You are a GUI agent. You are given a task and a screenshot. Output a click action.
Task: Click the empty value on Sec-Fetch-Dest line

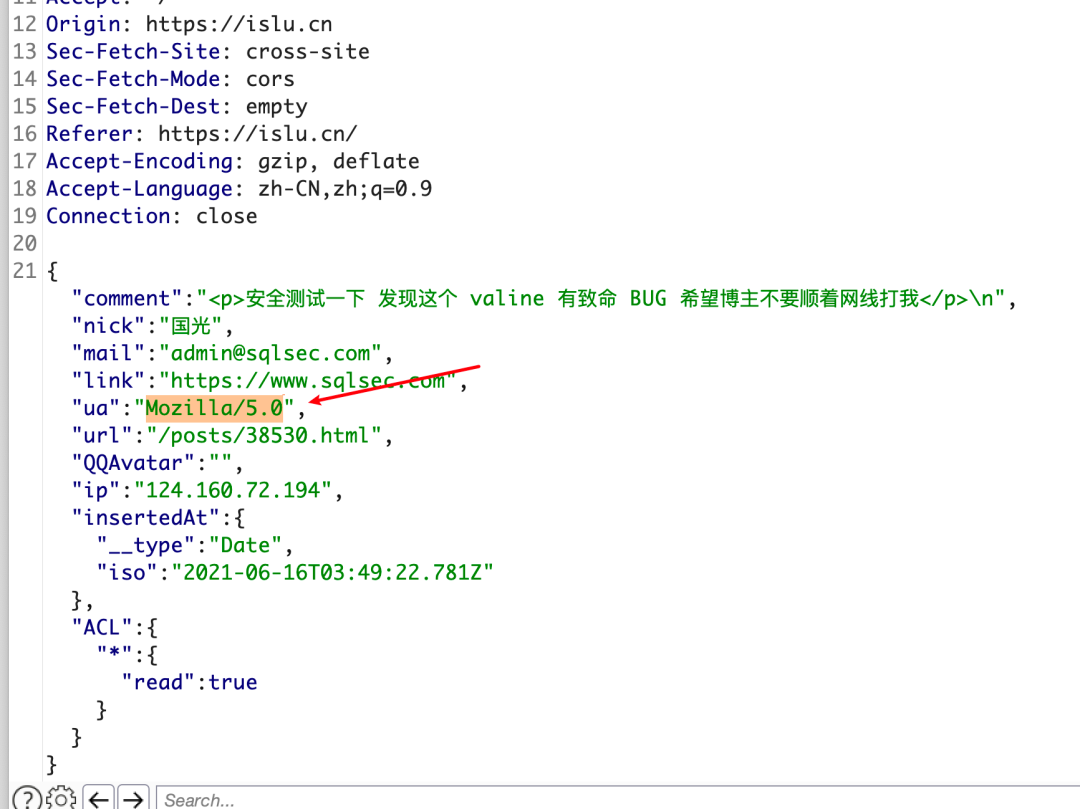tap(276, 107)
